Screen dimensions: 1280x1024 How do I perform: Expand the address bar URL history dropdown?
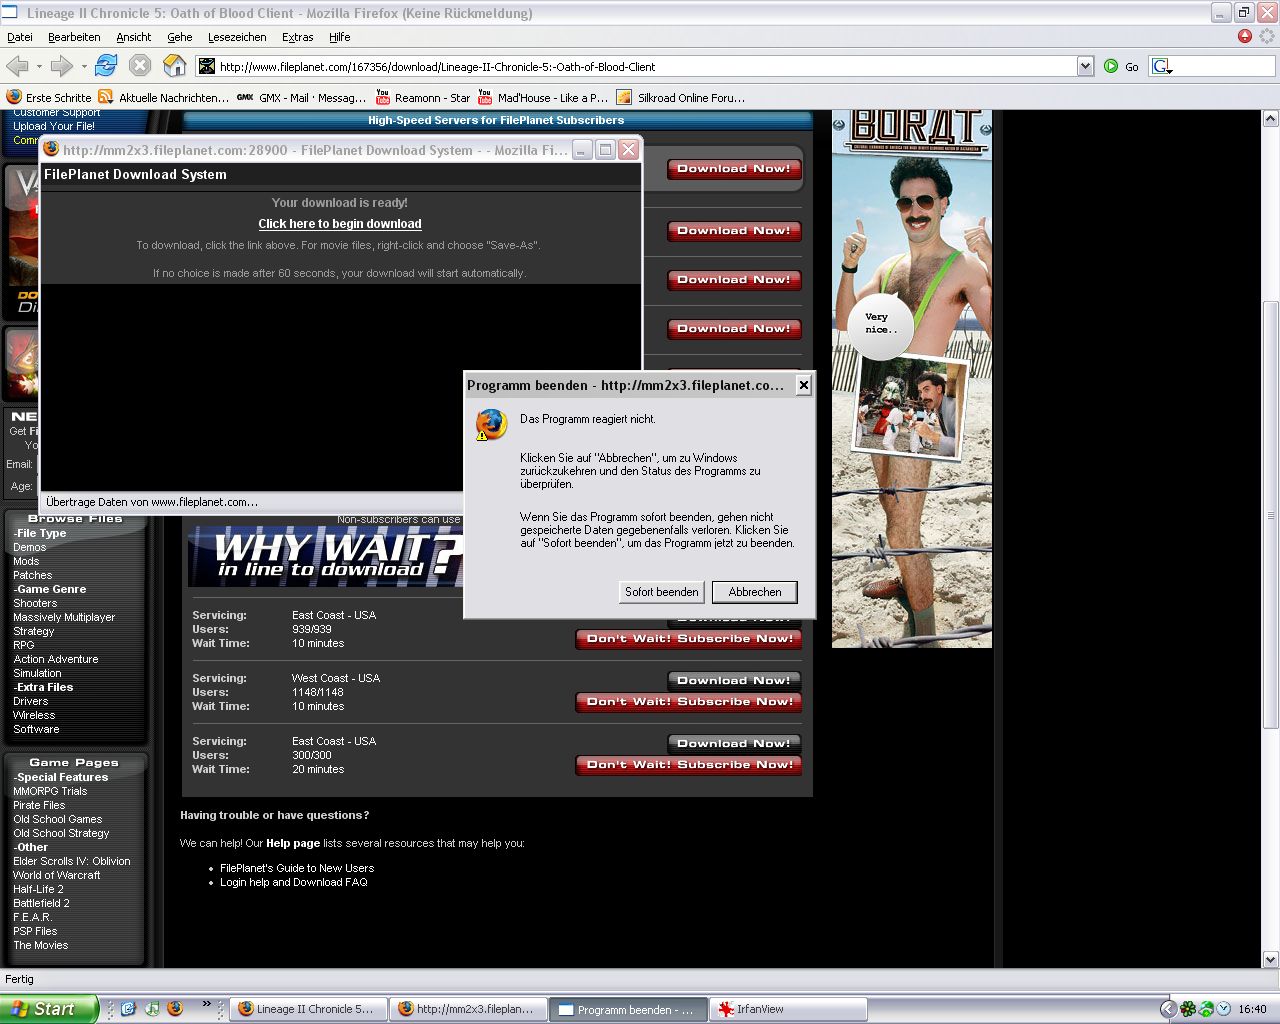point(1085,66)
